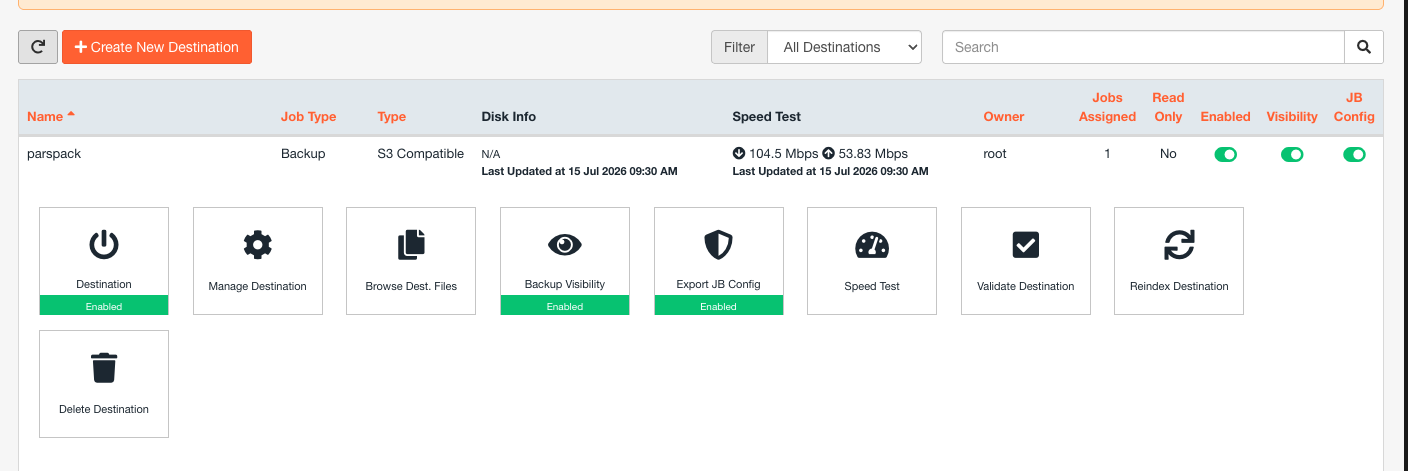Sort by JB Config column
This screenshot has width=1408, height=471.
[x=1354, y=107]
